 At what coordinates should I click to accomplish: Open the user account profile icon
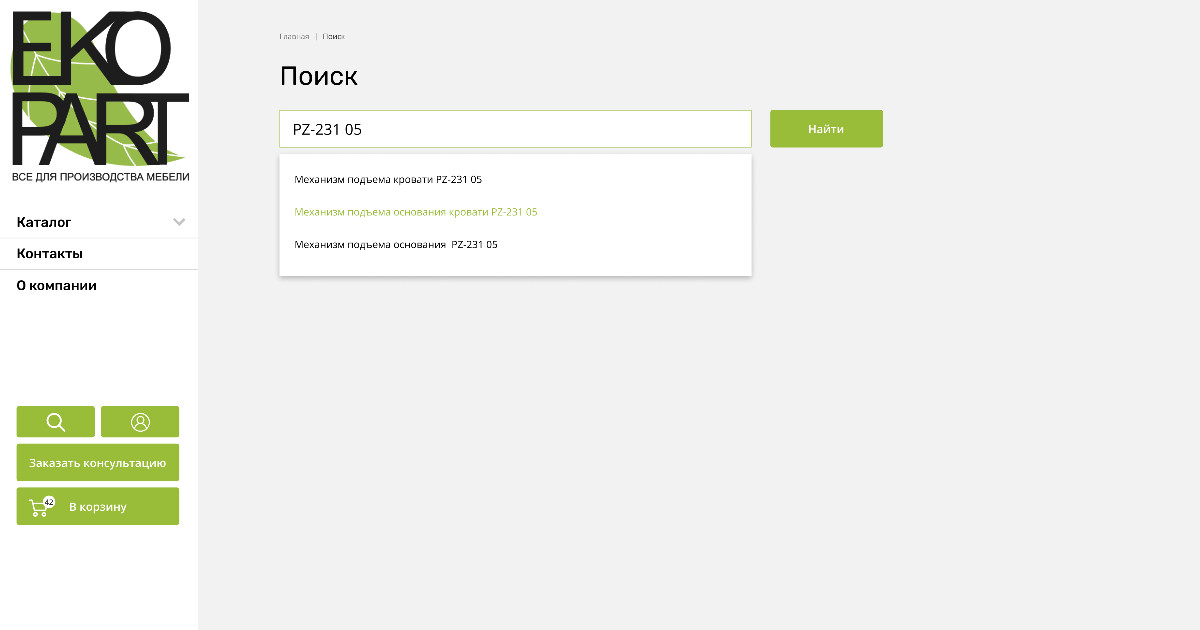140,422
